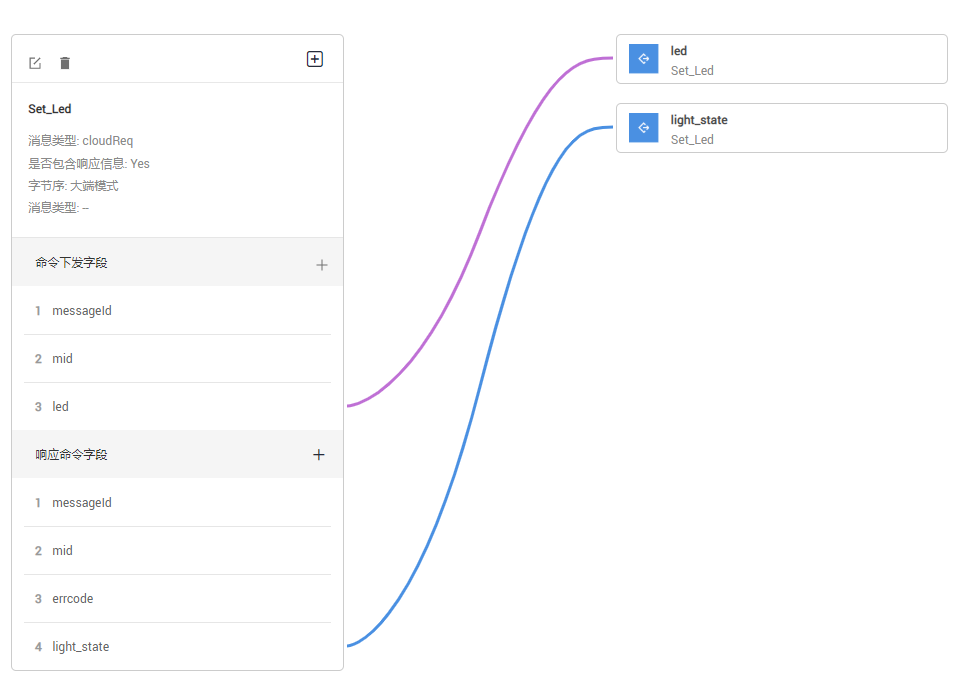The width and height of the screenshot is (959, 690).
Task: Select command field led row
Action: click(177, 407)
